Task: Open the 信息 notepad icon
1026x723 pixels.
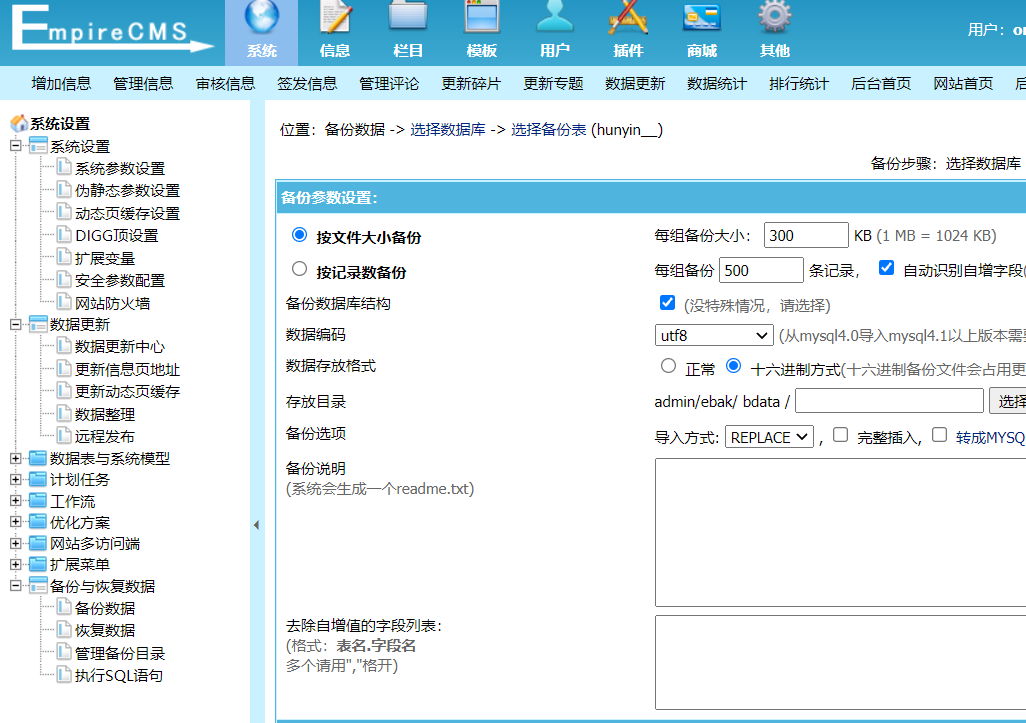Action: coord(335,20)
